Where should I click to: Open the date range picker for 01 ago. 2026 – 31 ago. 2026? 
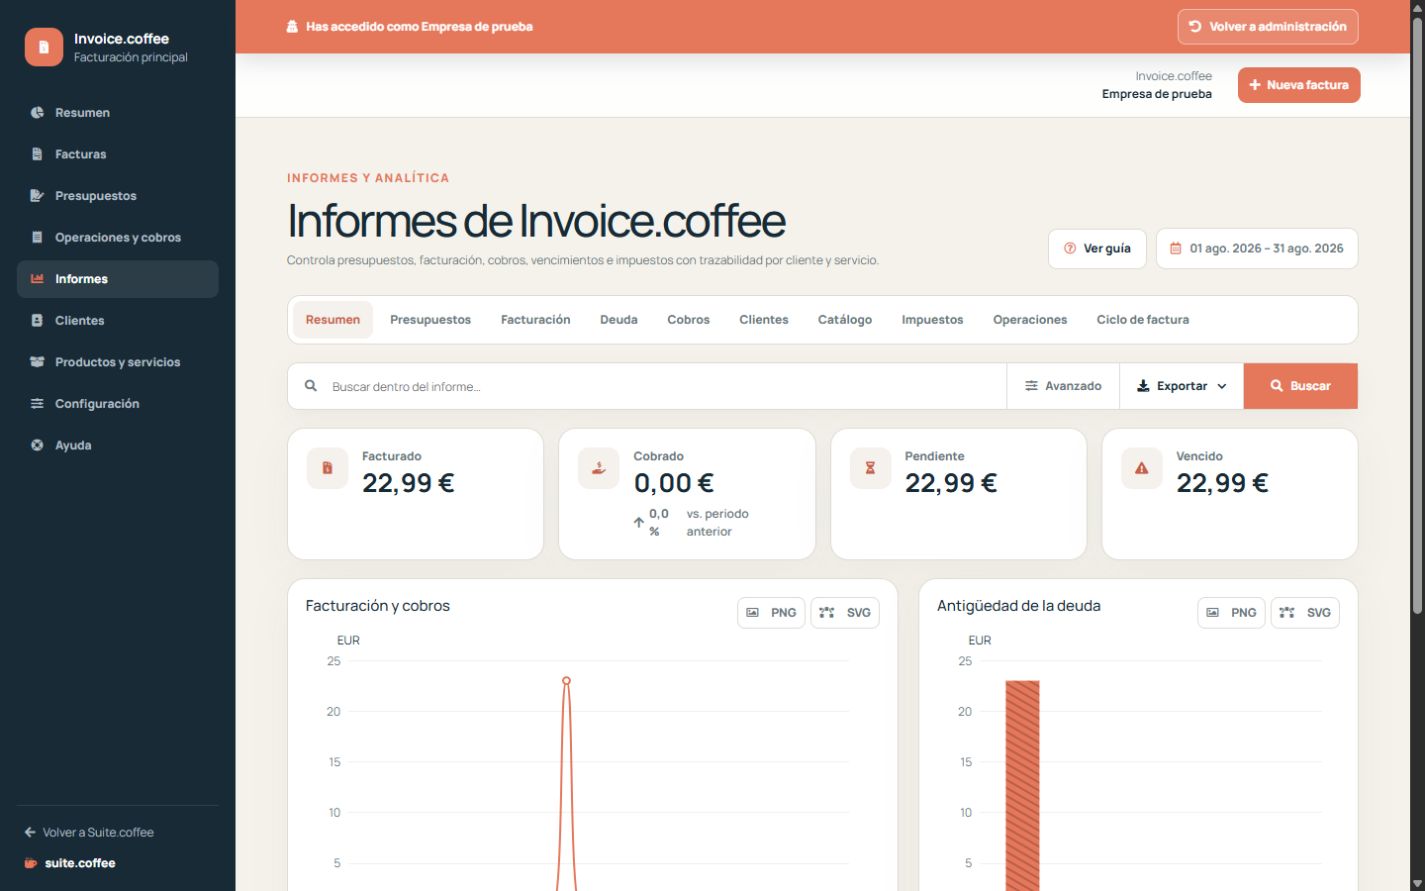point(1257,248)
